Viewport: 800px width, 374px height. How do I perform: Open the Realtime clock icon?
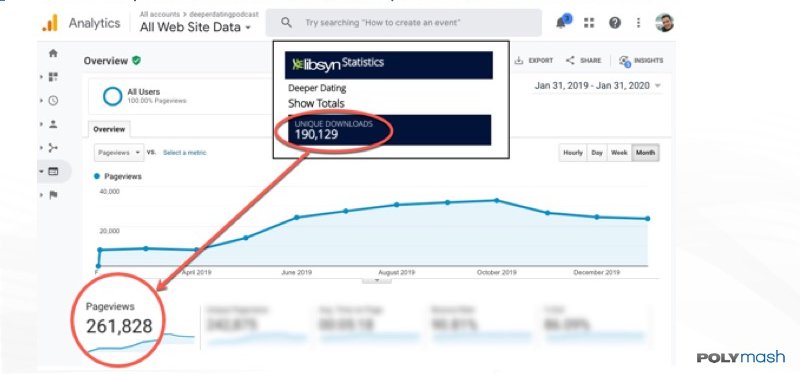[x=53, y=101]
